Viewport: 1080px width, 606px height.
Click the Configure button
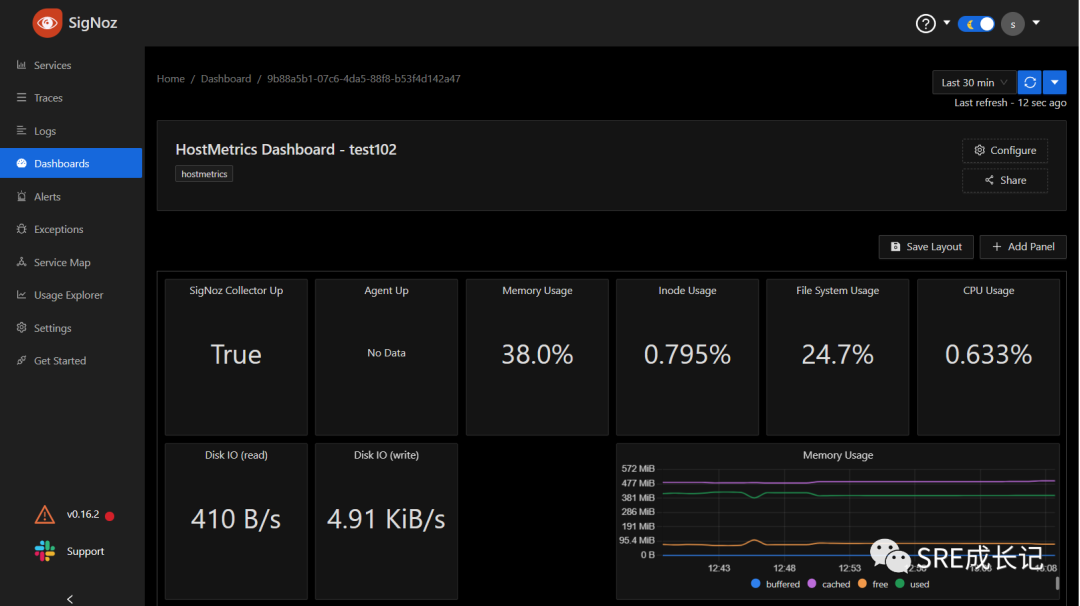coord(1005,150)
